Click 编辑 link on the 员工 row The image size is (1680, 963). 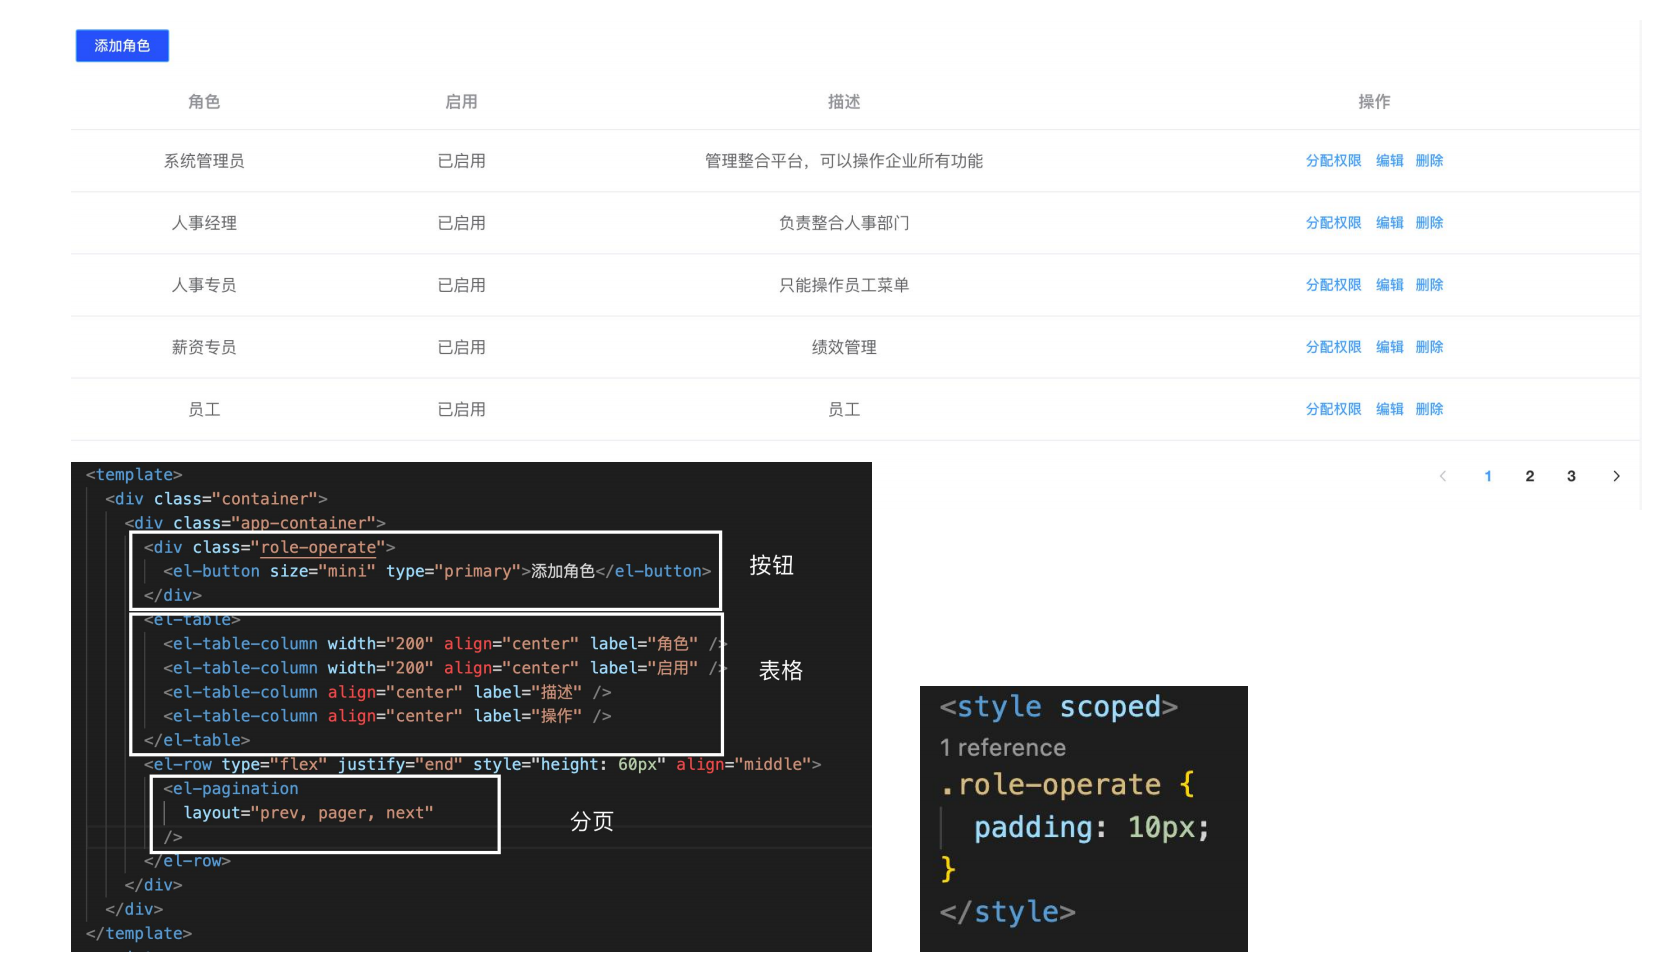(1390, 409)
